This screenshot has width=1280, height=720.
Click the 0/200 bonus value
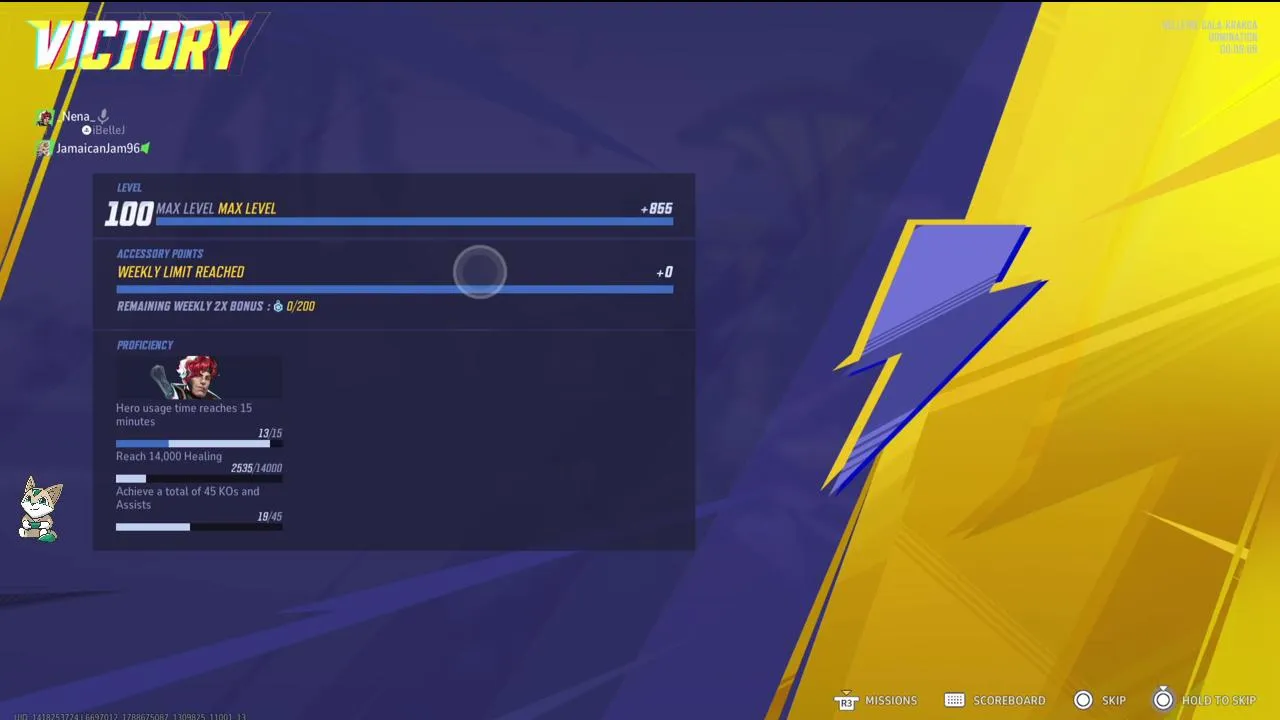300,306
